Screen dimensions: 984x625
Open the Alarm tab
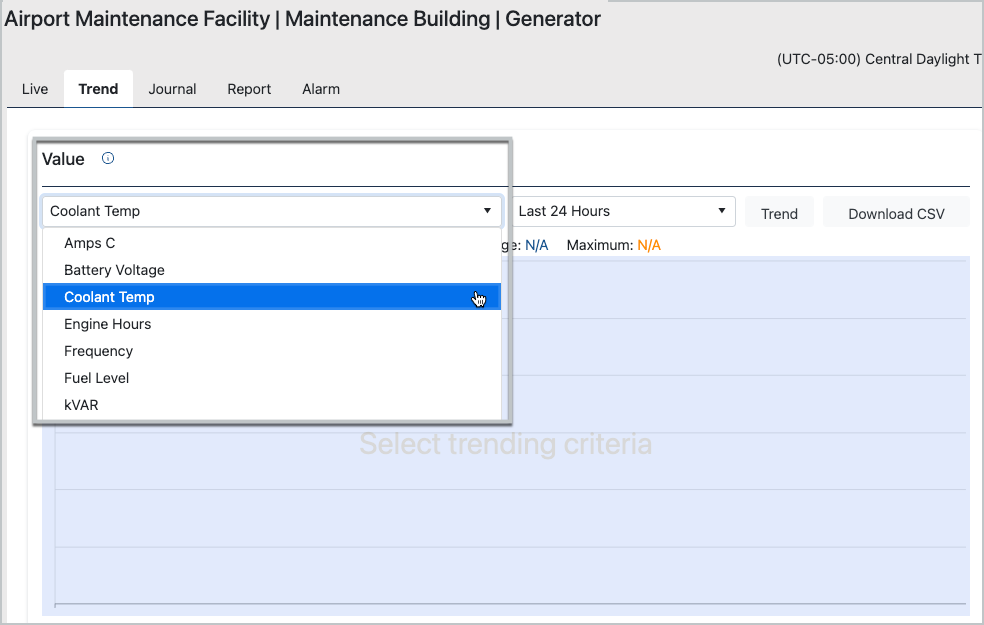click(321, 89)
